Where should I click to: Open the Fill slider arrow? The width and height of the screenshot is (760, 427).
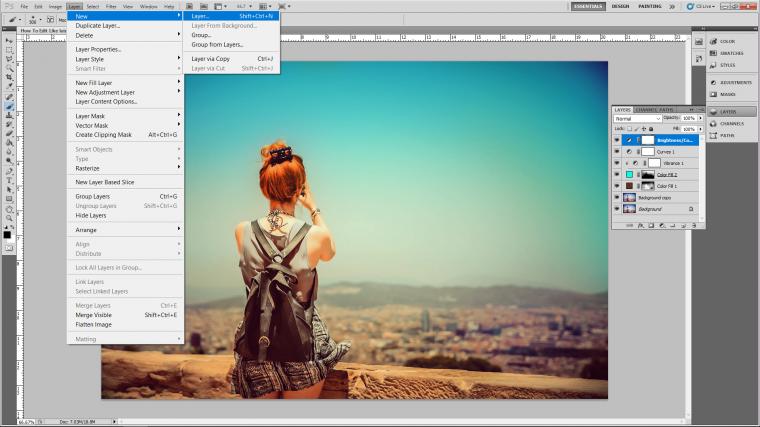pyautogui.click(x=700, y=129)
